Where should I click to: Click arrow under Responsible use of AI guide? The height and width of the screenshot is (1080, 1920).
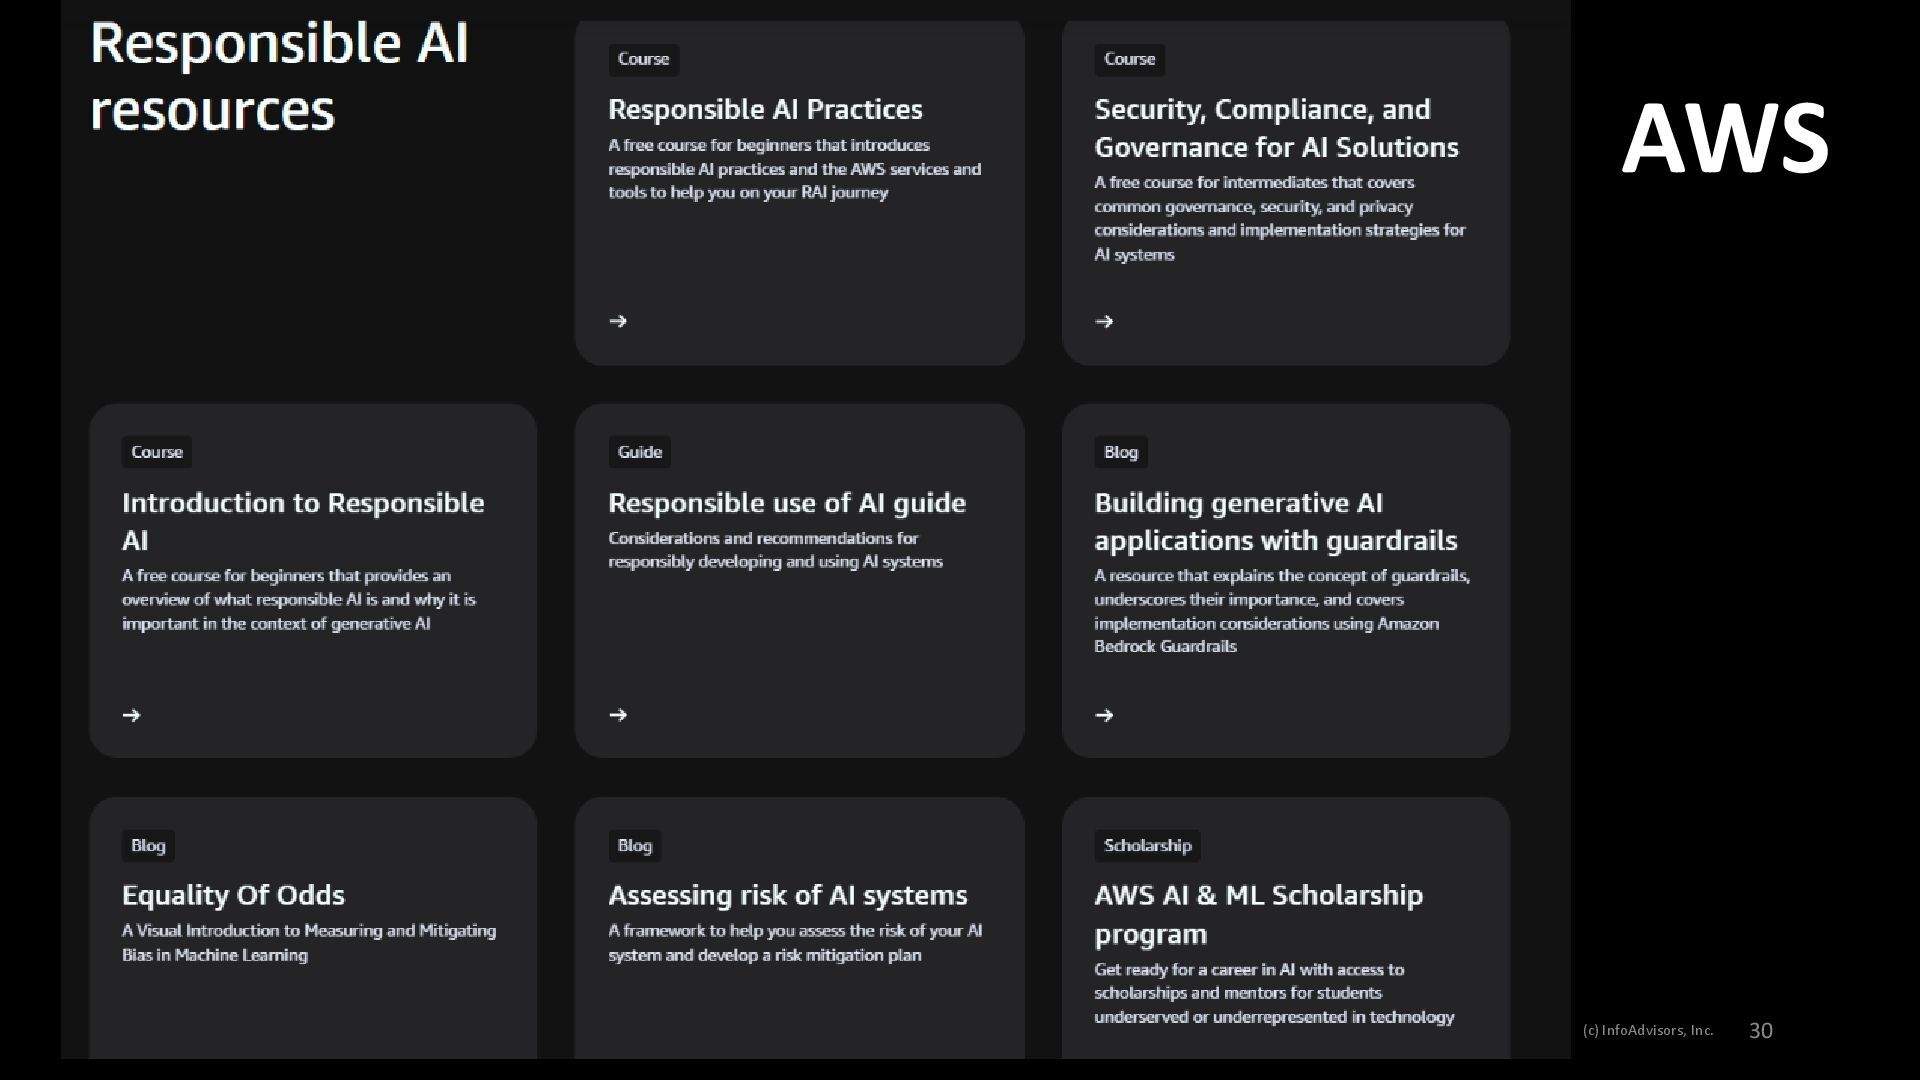[x=618, y=715]
